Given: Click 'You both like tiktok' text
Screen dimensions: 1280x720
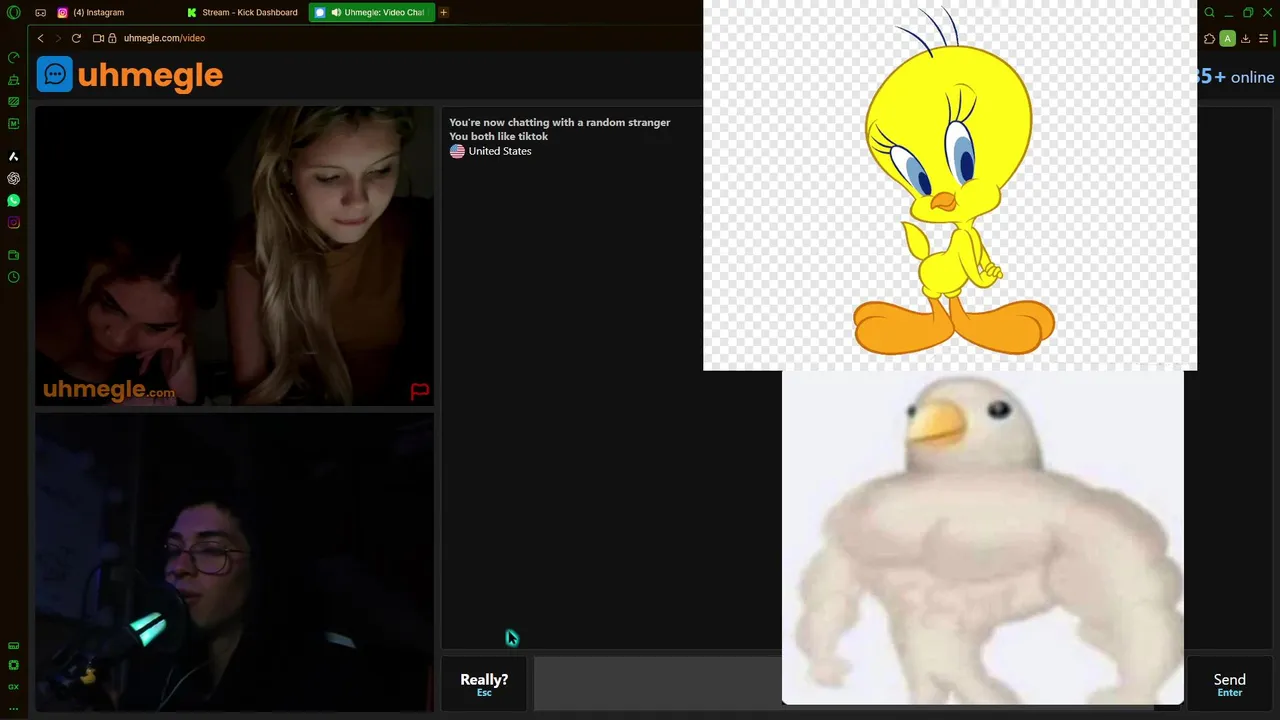Looking at the screenshot, I should tap(498, 136).
